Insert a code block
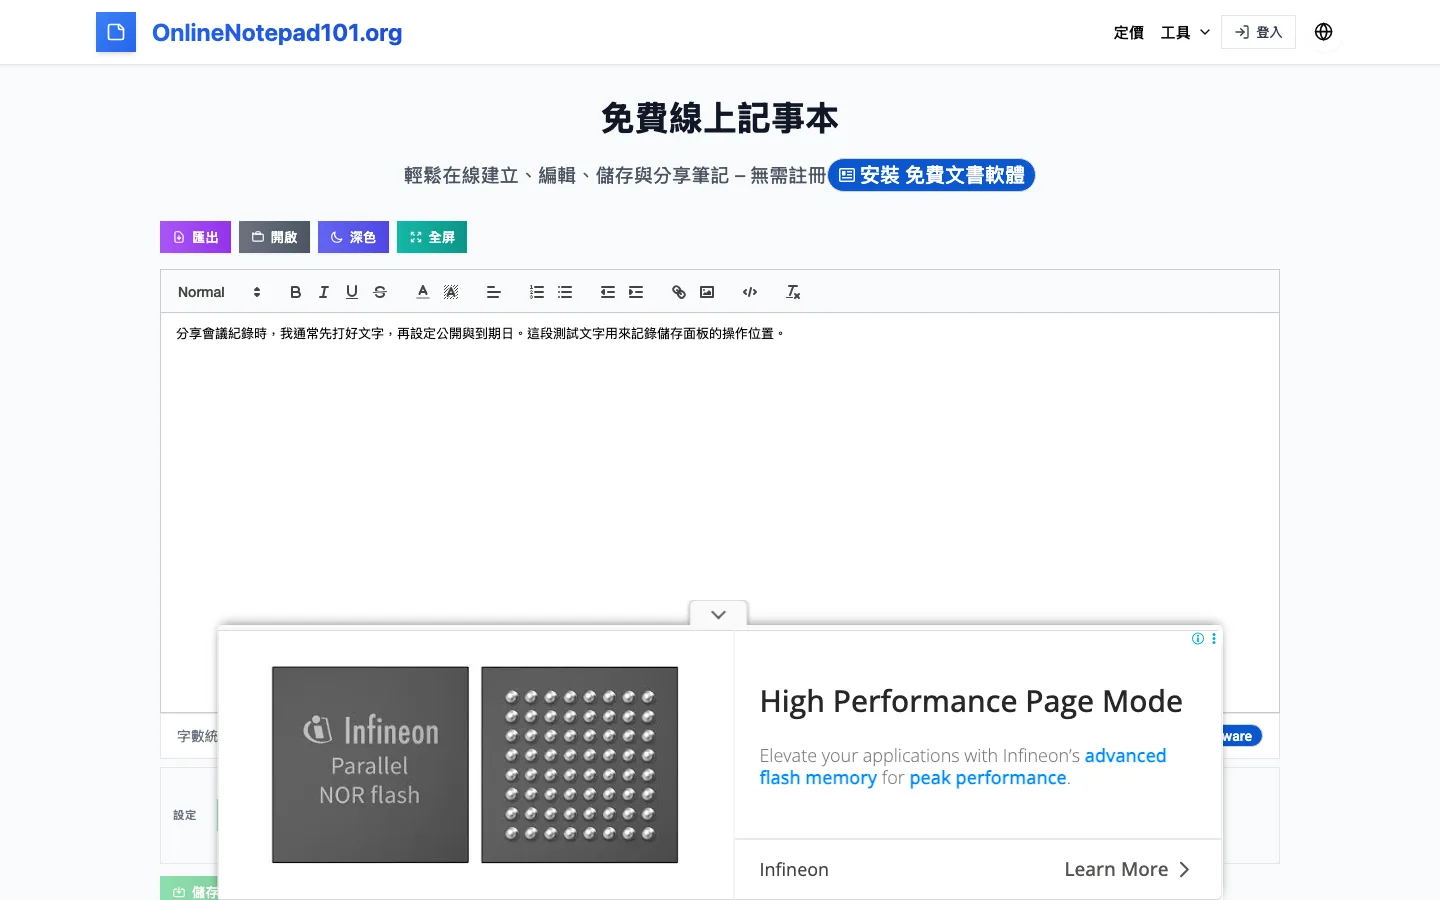Viewport: 1440px width, 900px height. (750, 292)
